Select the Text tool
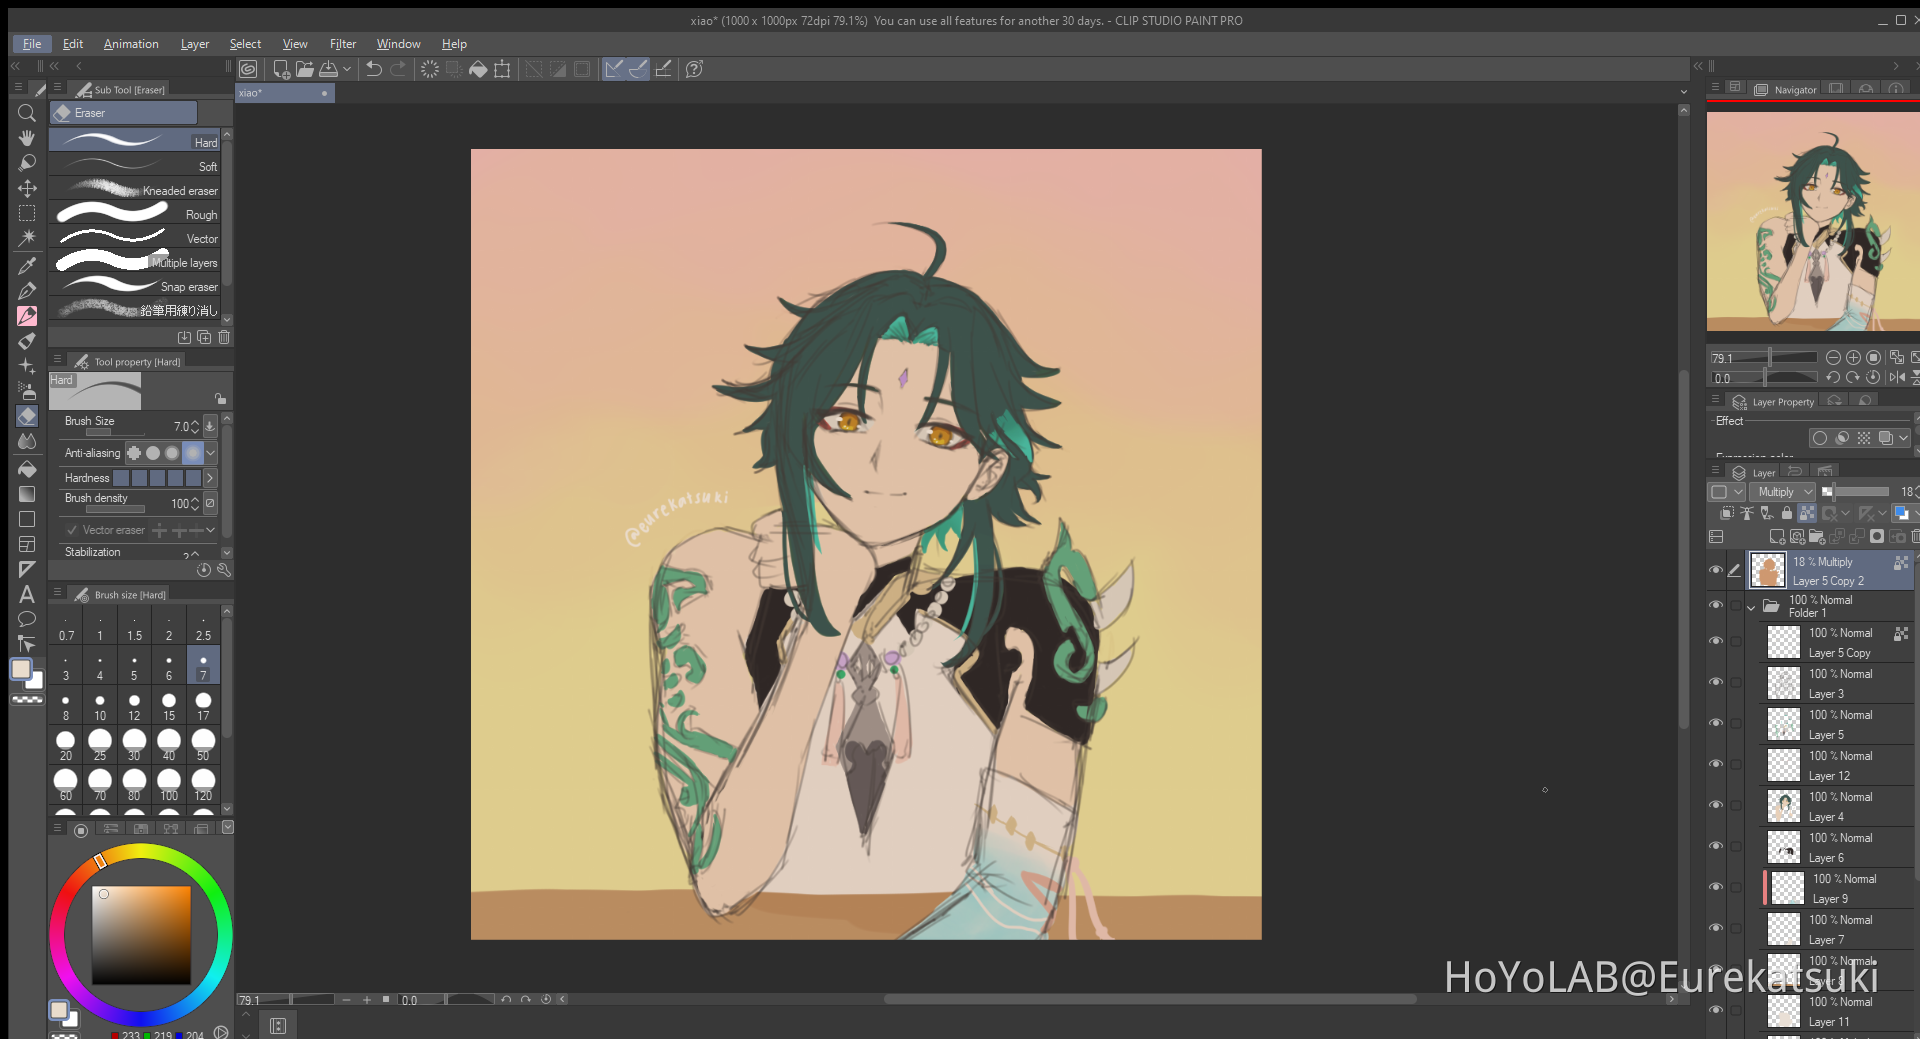This screenshot has height=1039, width=1920. (x=27, y=594)
